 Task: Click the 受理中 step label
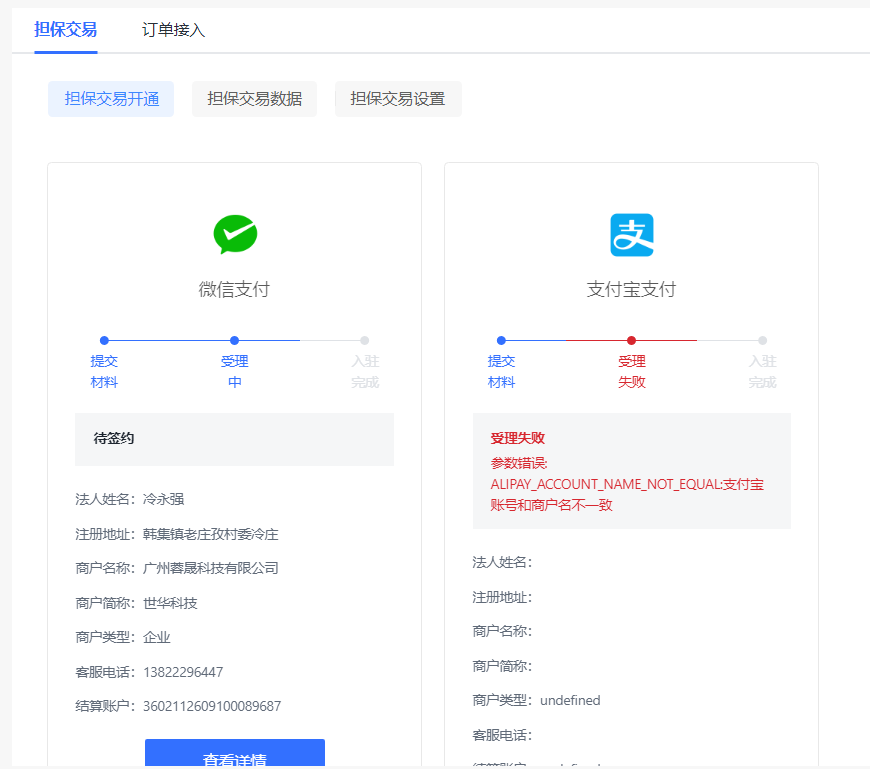[x=234, y=372]
